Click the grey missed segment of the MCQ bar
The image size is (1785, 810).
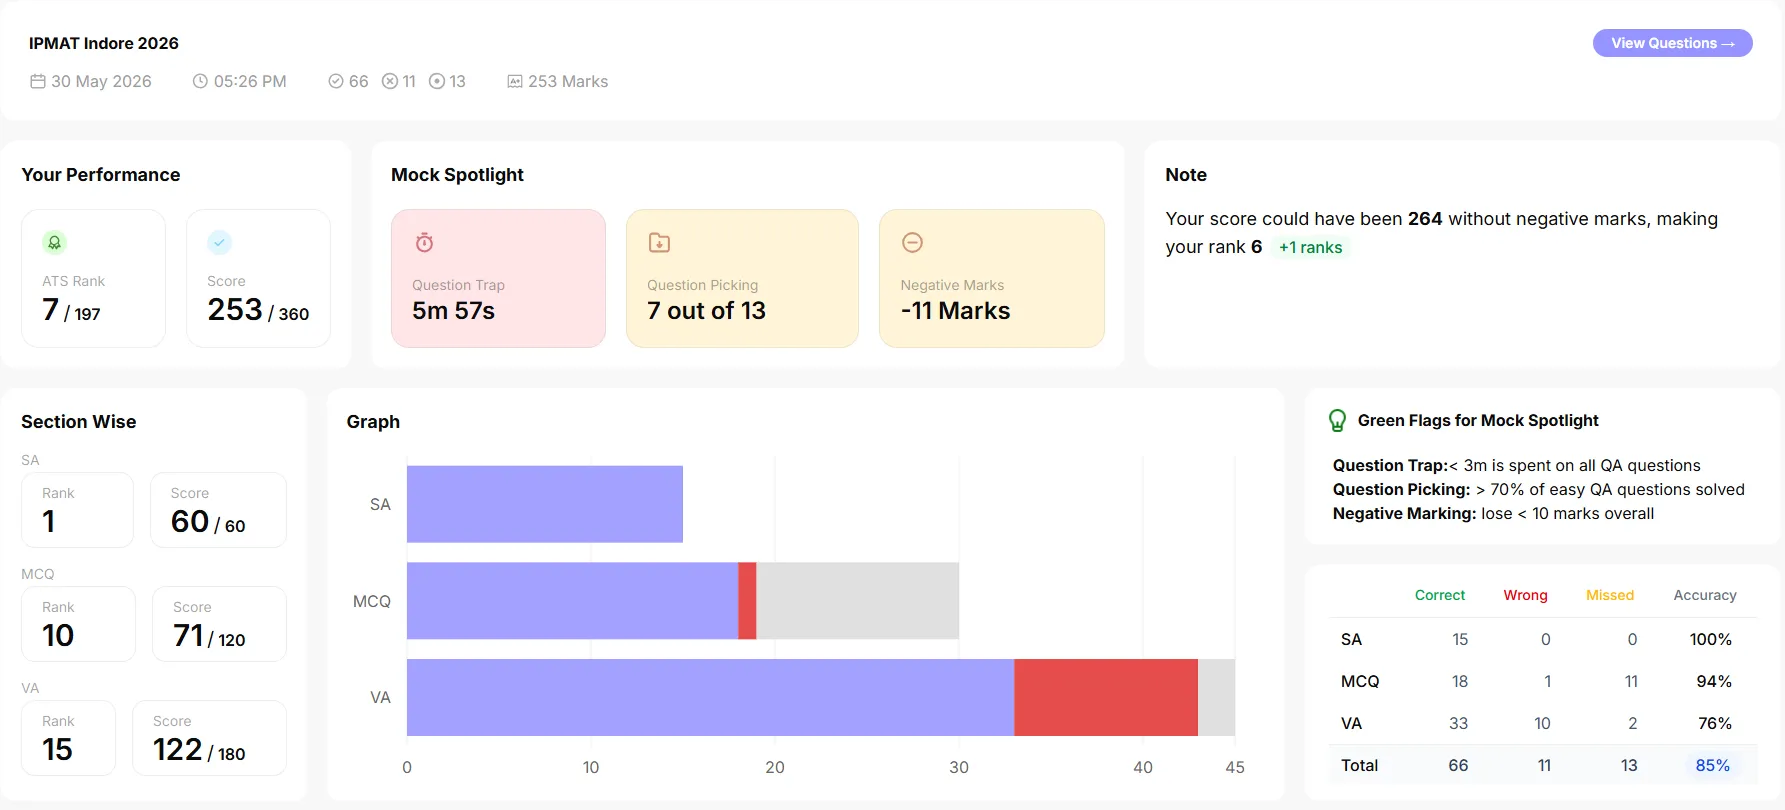[857, 601]
